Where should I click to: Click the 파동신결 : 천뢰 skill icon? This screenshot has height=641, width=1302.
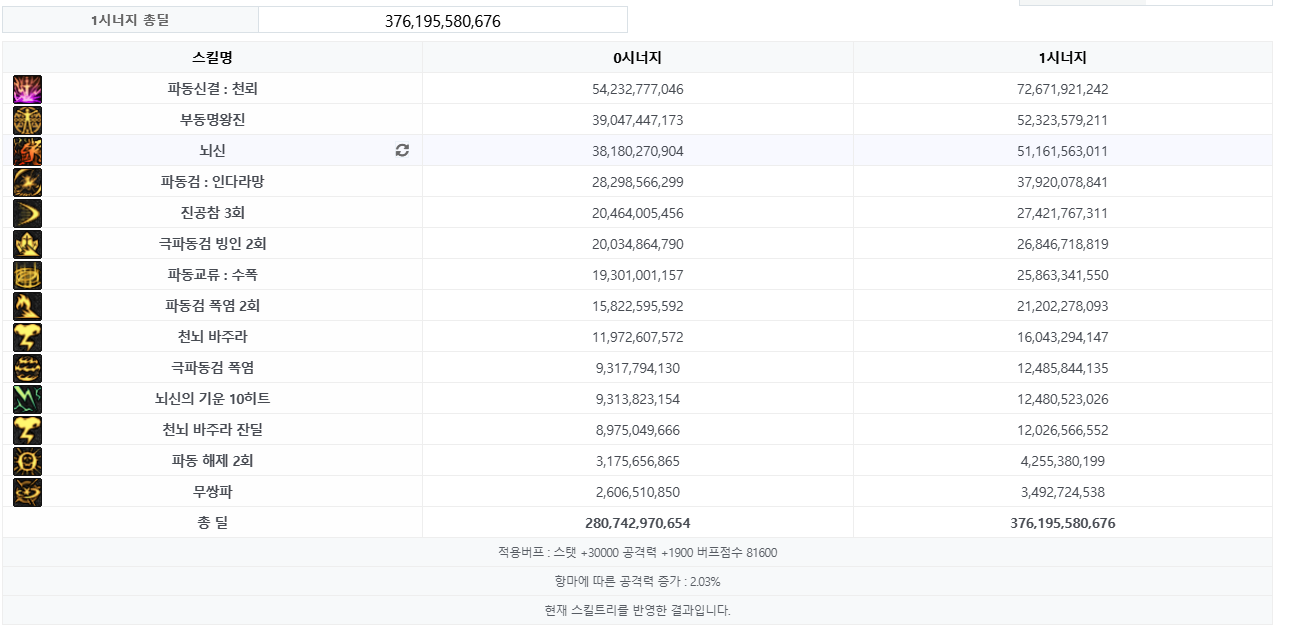click(27, 89)
